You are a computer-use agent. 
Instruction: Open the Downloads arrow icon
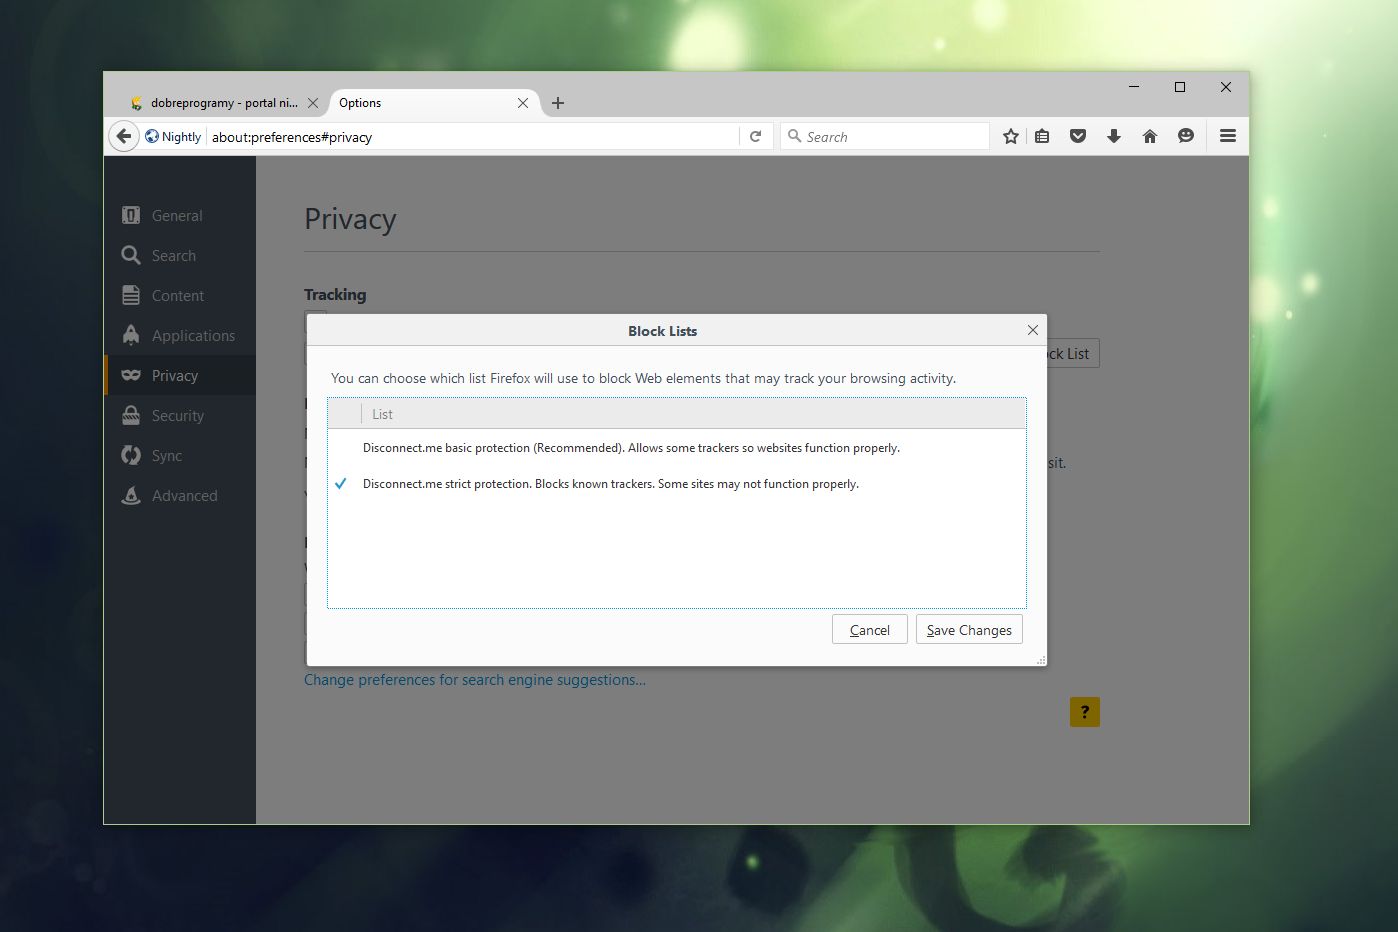tap(1114, 136)
